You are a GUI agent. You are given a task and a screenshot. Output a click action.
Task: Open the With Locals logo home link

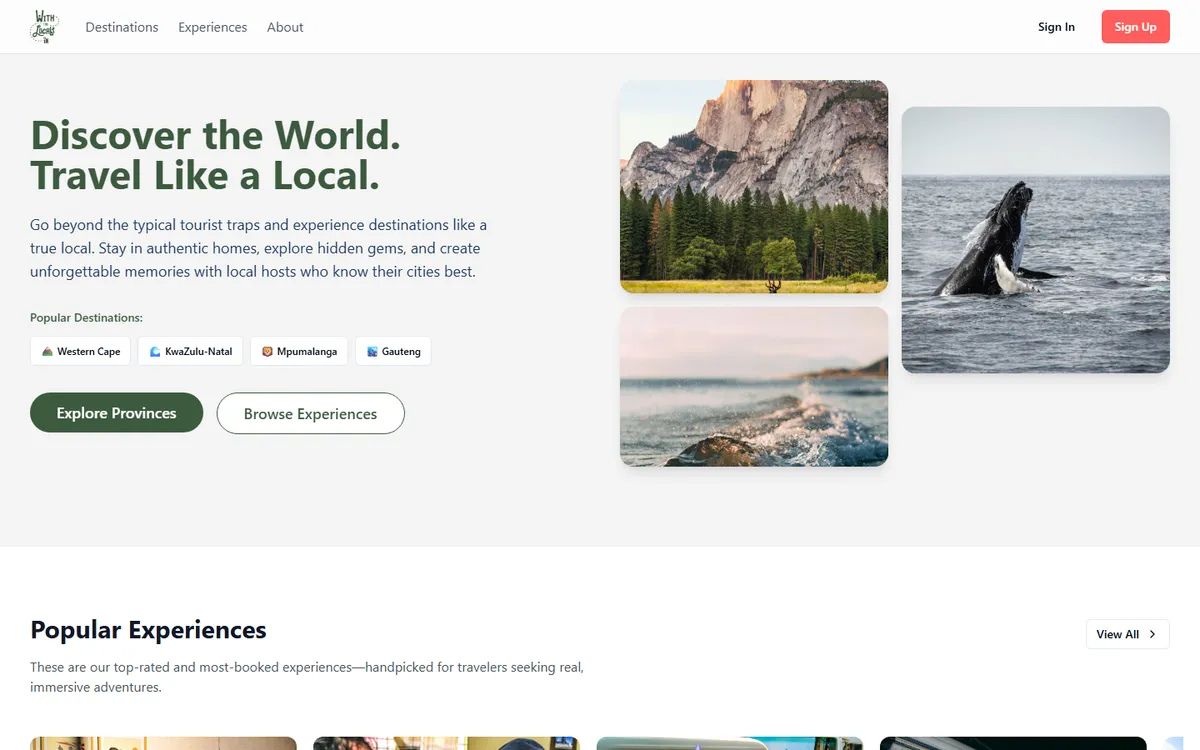click(x=45, y=27)
